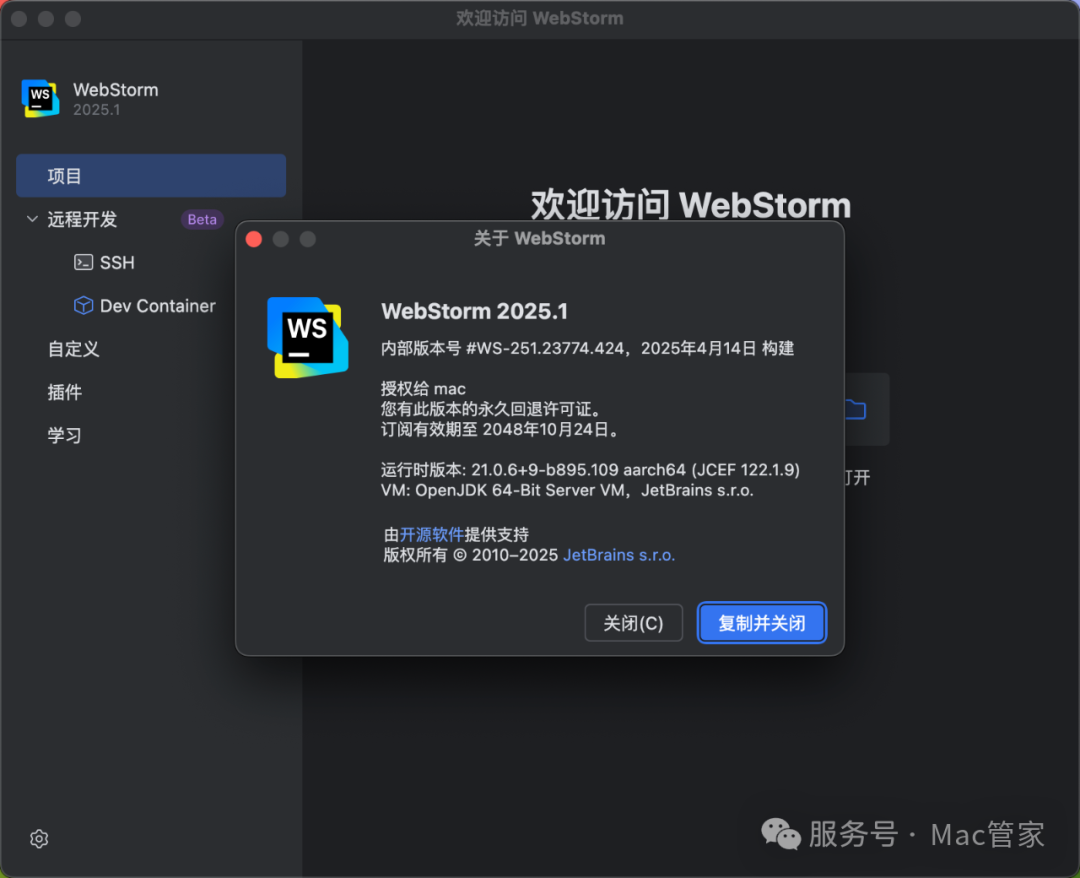Visit the JetBrains s.r.o. link
This screenshot has height=878, width=1080.
pos(618,554)
